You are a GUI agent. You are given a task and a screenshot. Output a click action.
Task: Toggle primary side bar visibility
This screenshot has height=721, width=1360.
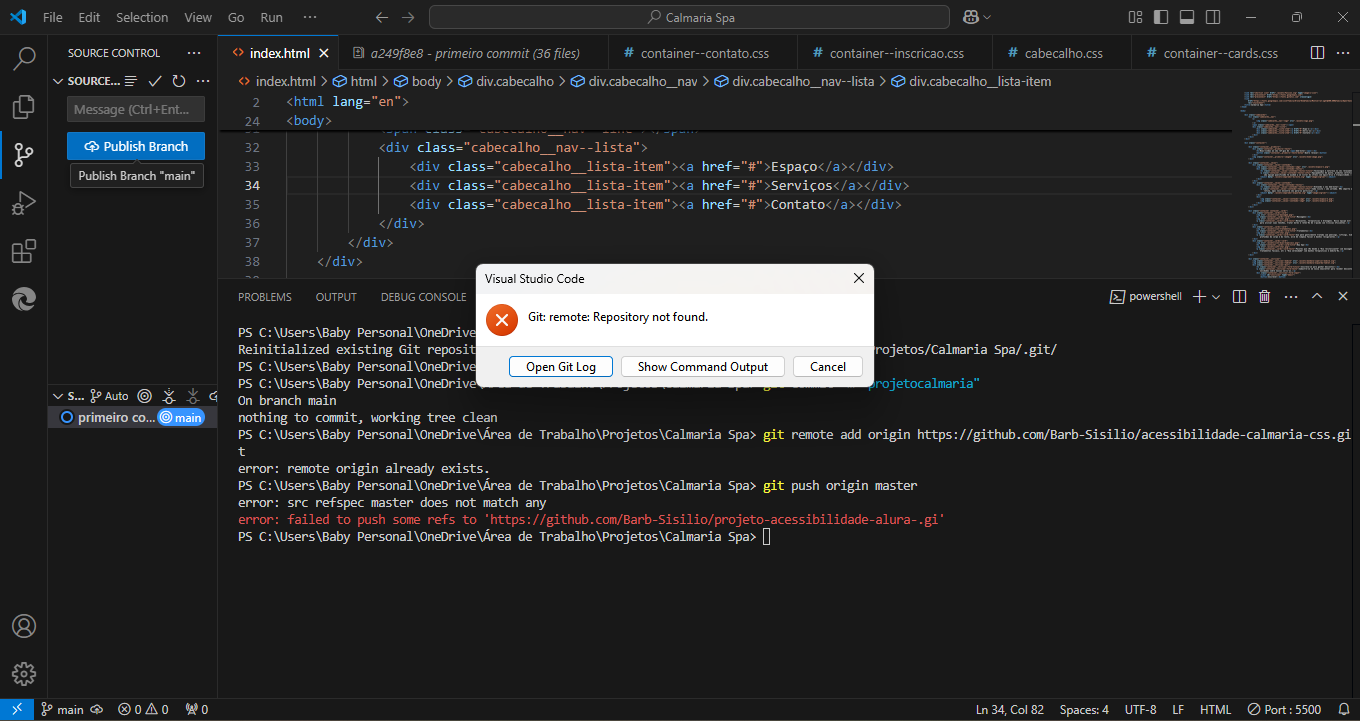[1160, 17]
